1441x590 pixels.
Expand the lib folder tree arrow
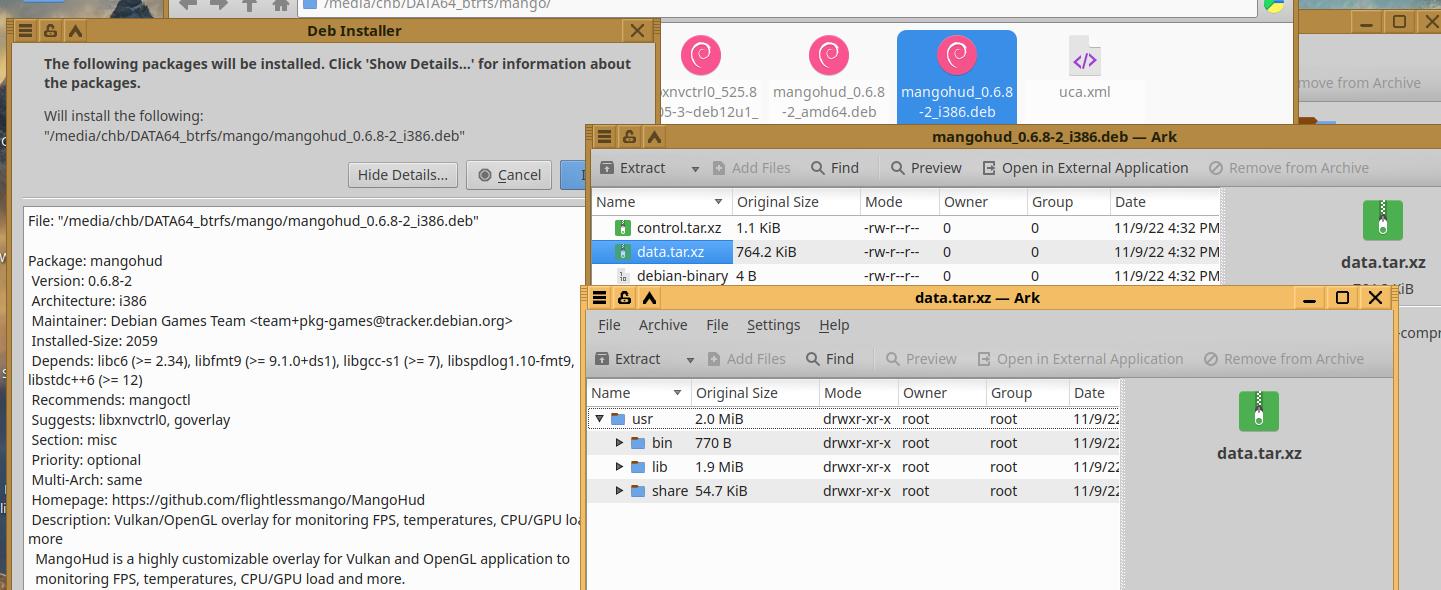620,467
